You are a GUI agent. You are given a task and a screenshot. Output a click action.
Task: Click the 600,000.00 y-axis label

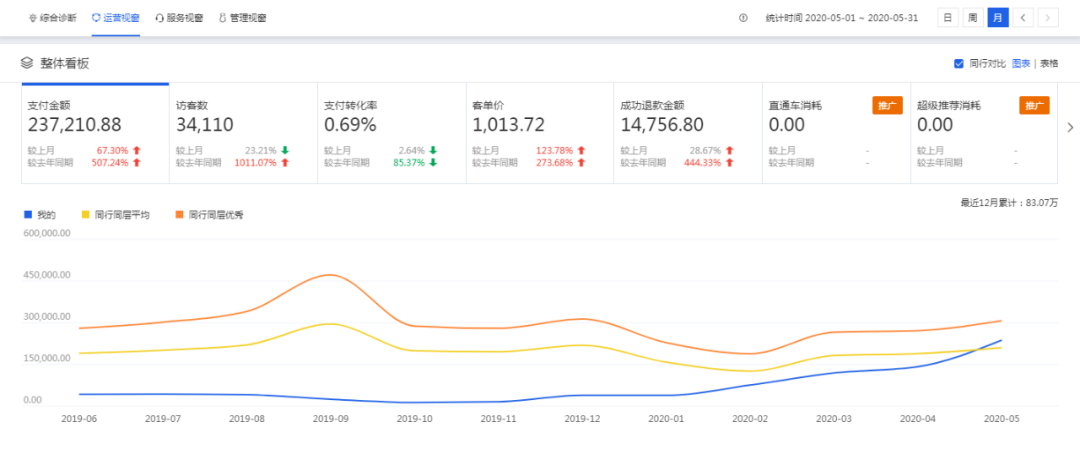pos(45,233)
